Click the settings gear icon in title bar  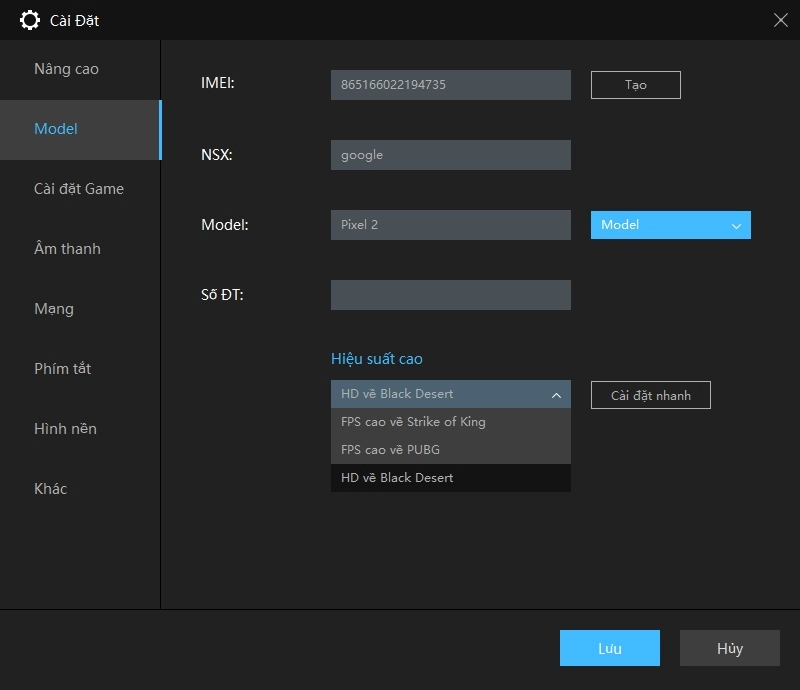coord(30,20)
